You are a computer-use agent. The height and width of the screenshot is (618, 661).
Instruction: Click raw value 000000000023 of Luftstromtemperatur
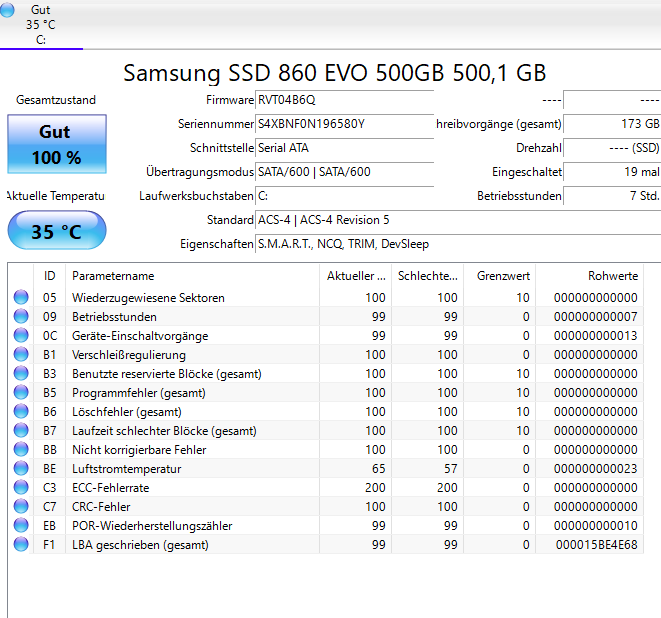click(x=596, y=468)
